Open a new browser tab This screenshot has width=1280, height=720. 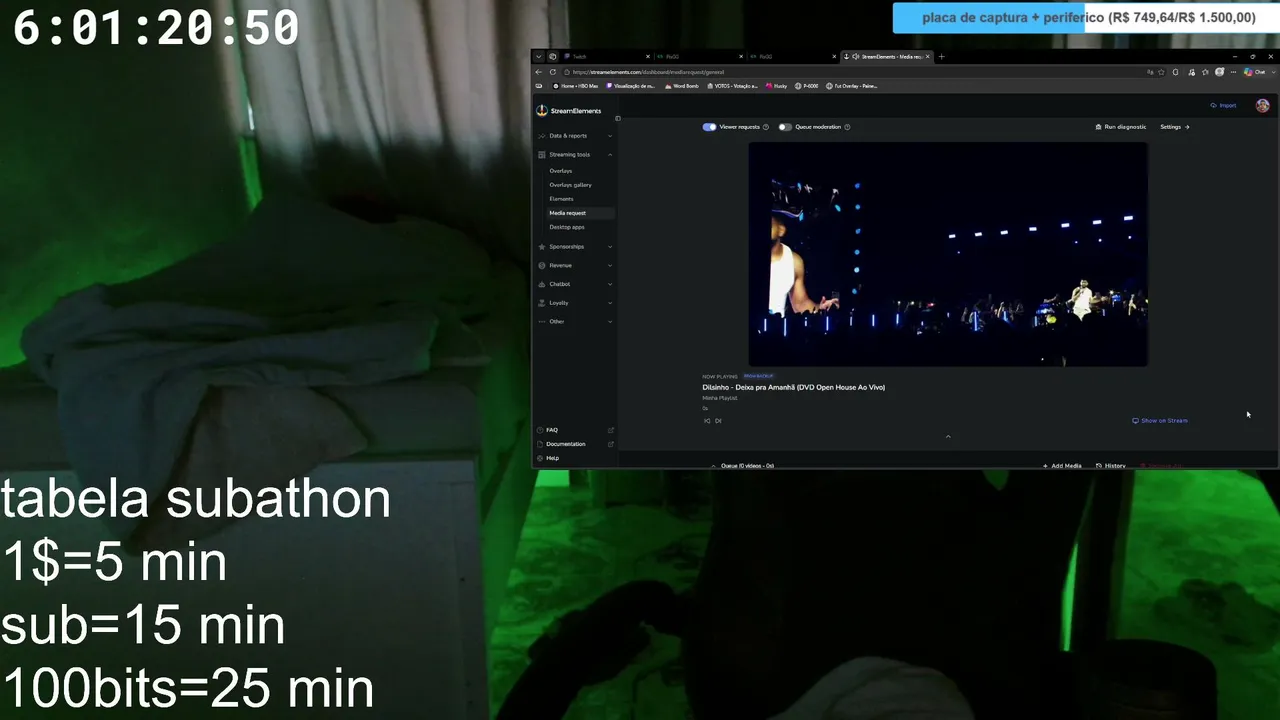(x=941, y=56)
